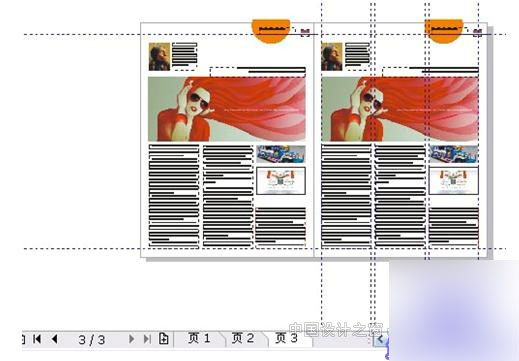Viewport: 519px width, 361px height.
Task: Select the first text column on the left page
Action: (174, 196)
